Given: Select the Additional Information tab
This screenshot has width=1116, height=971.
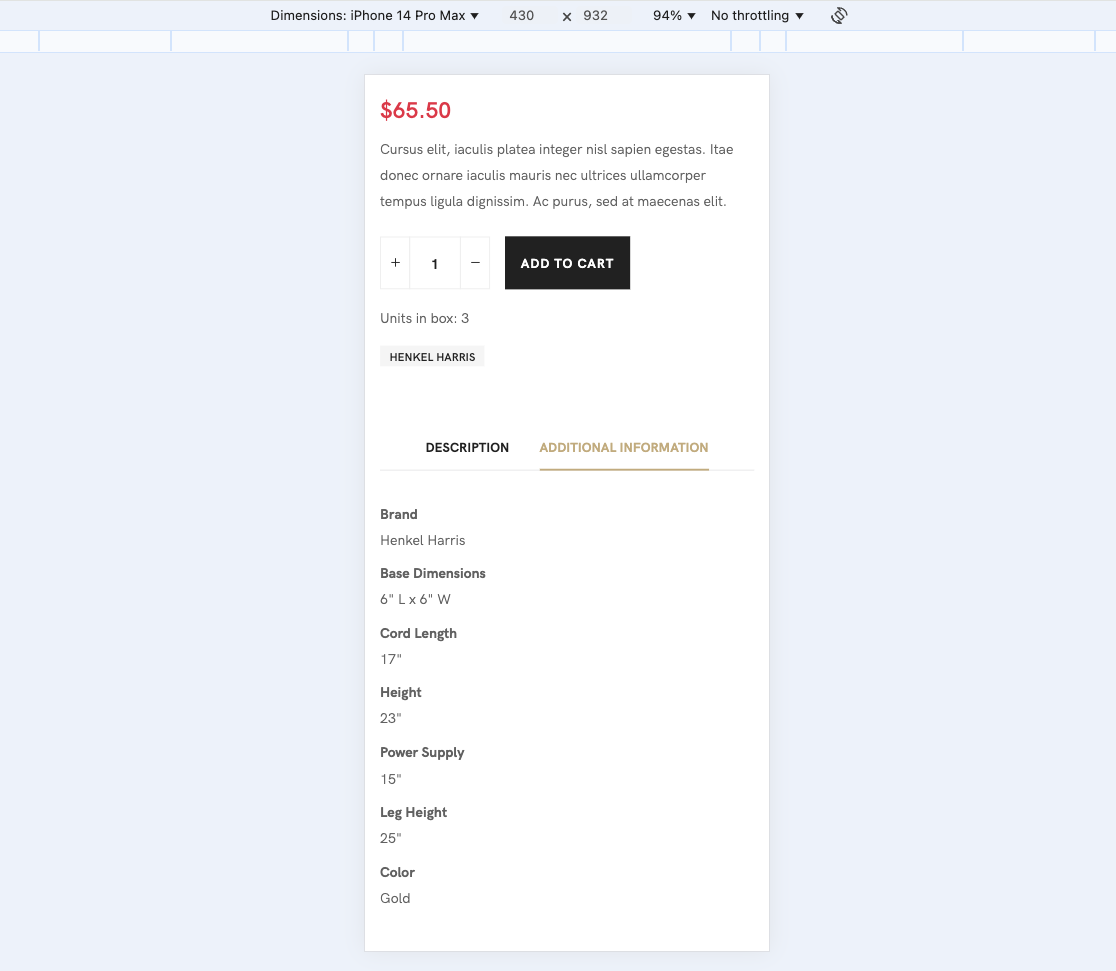Looking at the screenshot, I should point(624,448).
